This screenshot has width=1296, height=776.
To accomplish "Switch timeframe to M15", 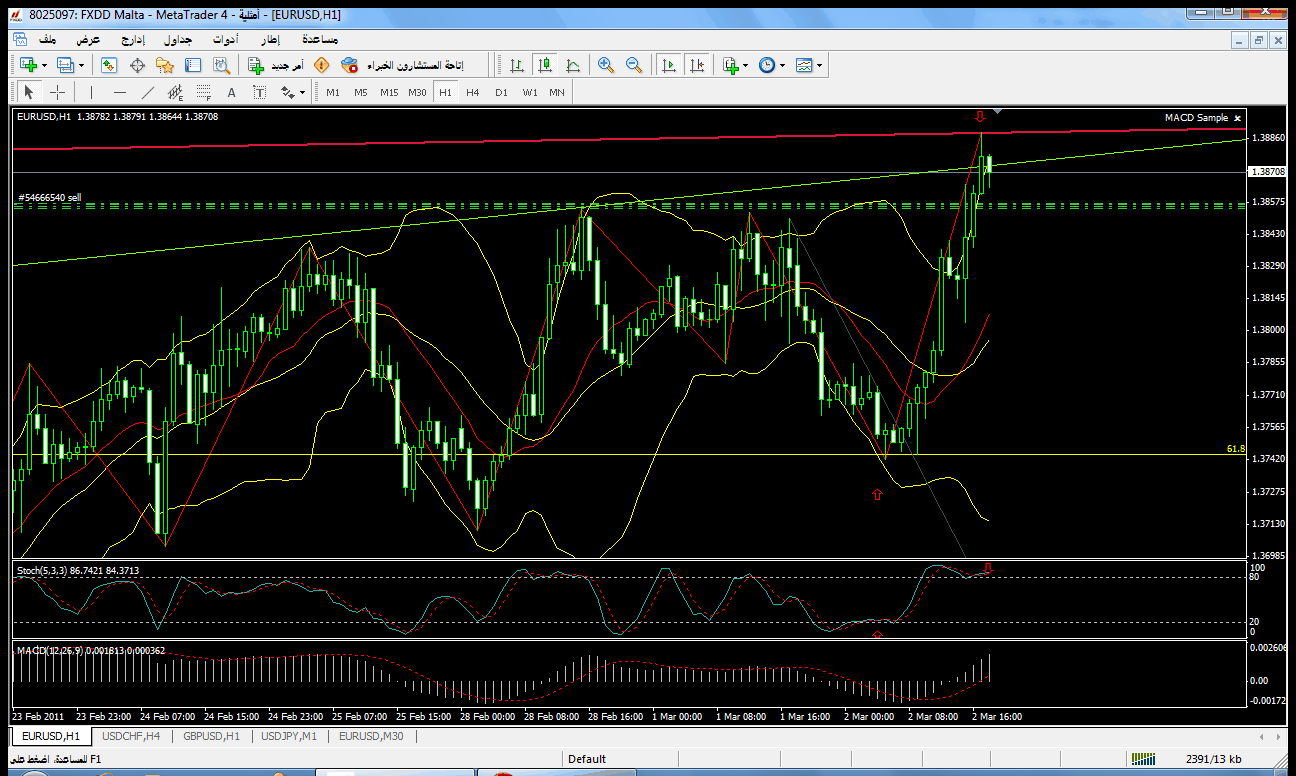I will [x=389, y=92].
